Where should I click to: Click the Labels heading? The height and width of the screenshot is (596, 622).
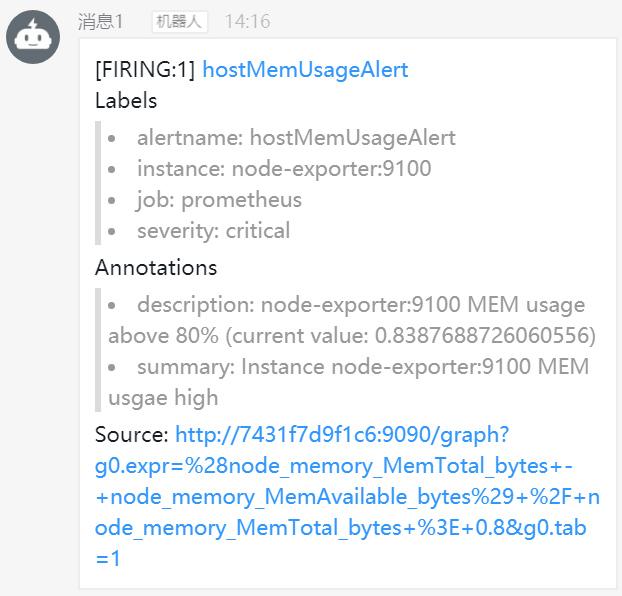126,100
